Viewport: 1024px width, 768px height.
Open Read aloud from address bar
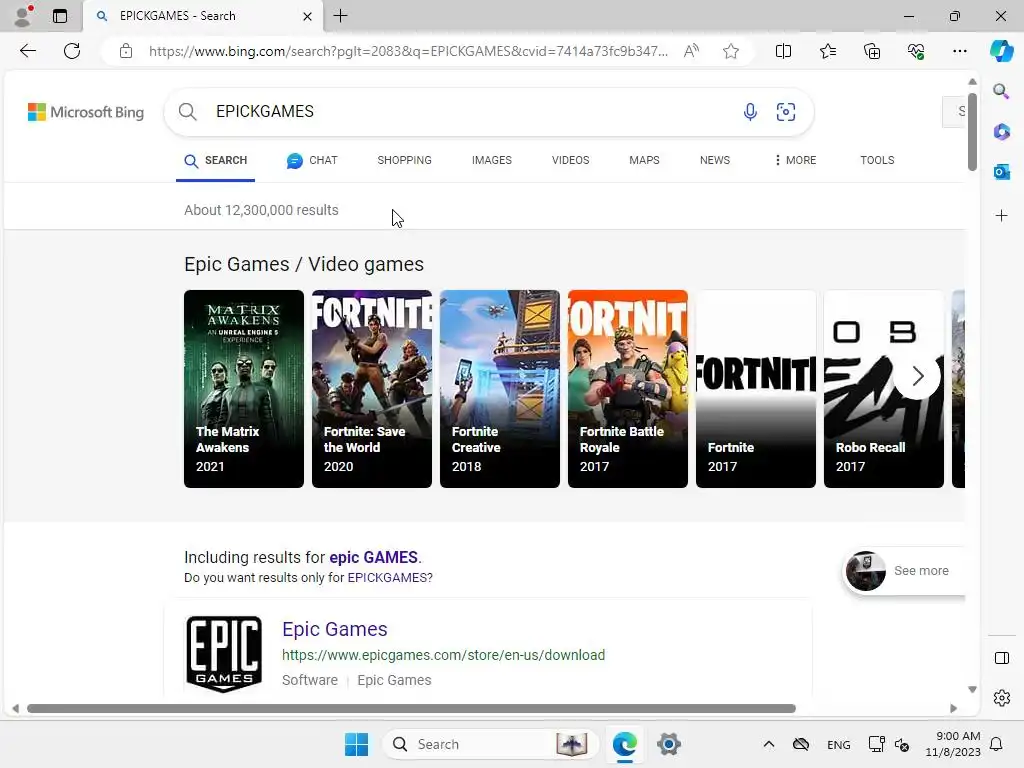coord(691,51)
